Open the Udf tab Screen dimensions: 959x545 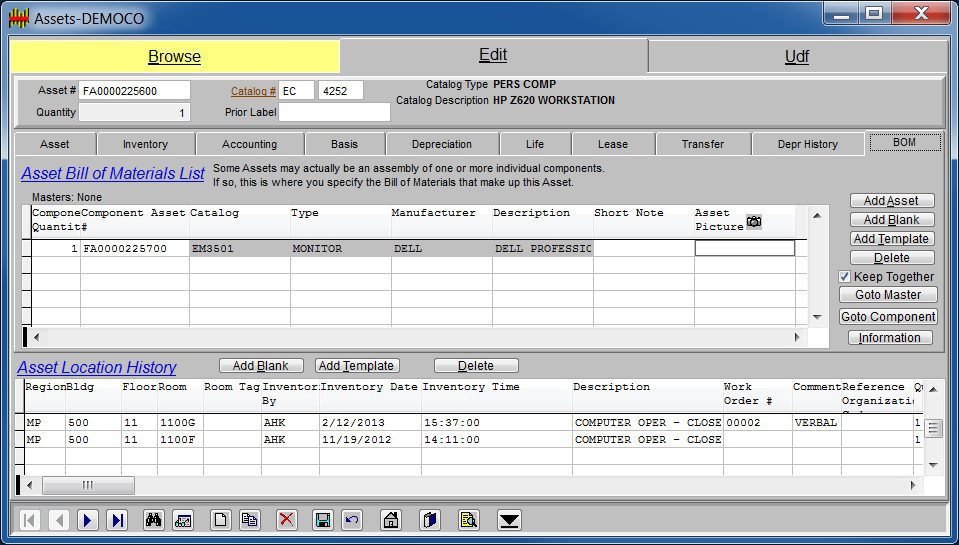[x=797, y=57]
